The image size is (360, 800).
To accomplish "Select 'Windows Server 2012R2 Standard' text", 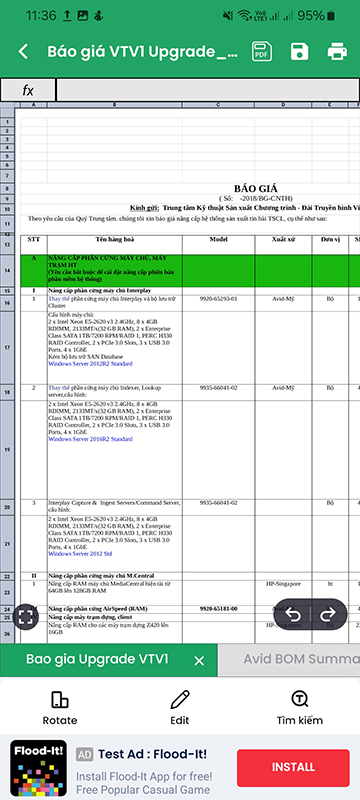I will click(x=90, y=364).
